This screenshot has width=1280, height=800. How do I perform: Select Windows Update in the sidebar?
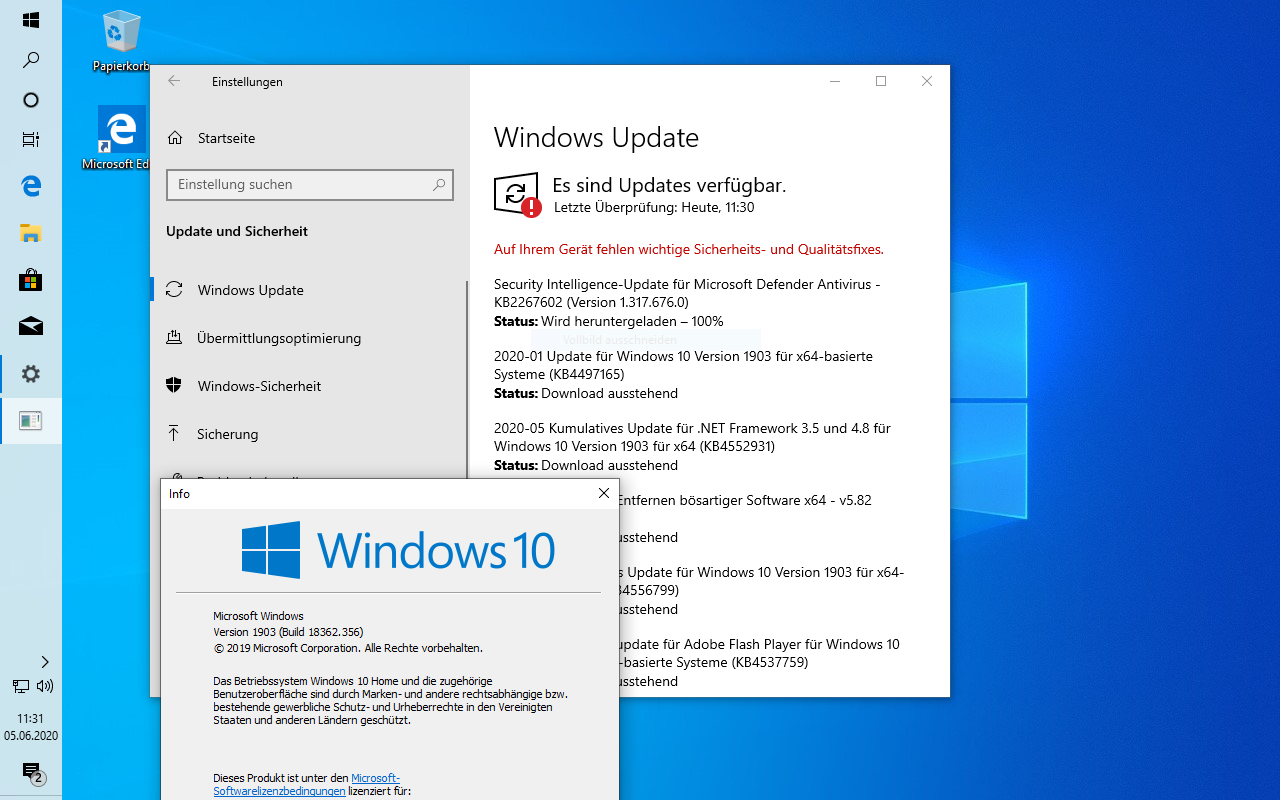[308, 290]
